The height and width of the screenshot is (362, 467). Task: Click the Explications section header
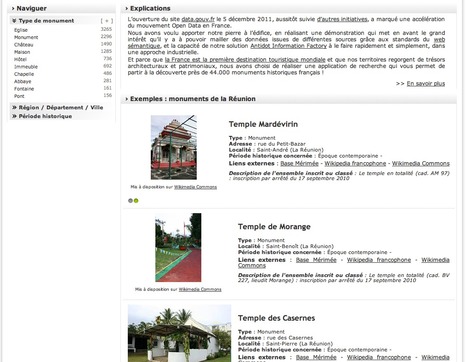coord(289,8)
